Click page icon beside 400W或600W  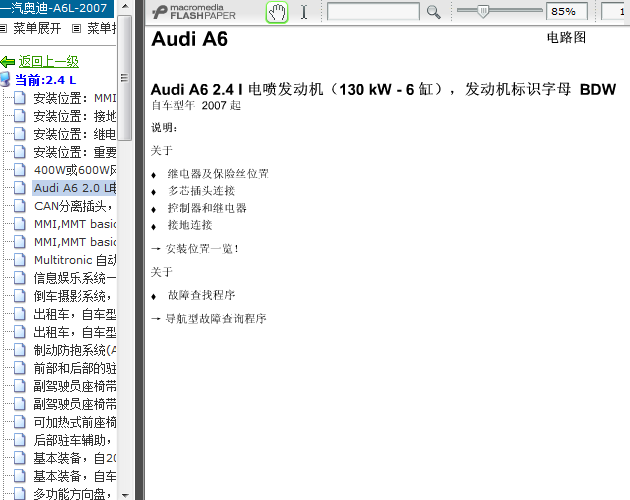tap(19, 170)
